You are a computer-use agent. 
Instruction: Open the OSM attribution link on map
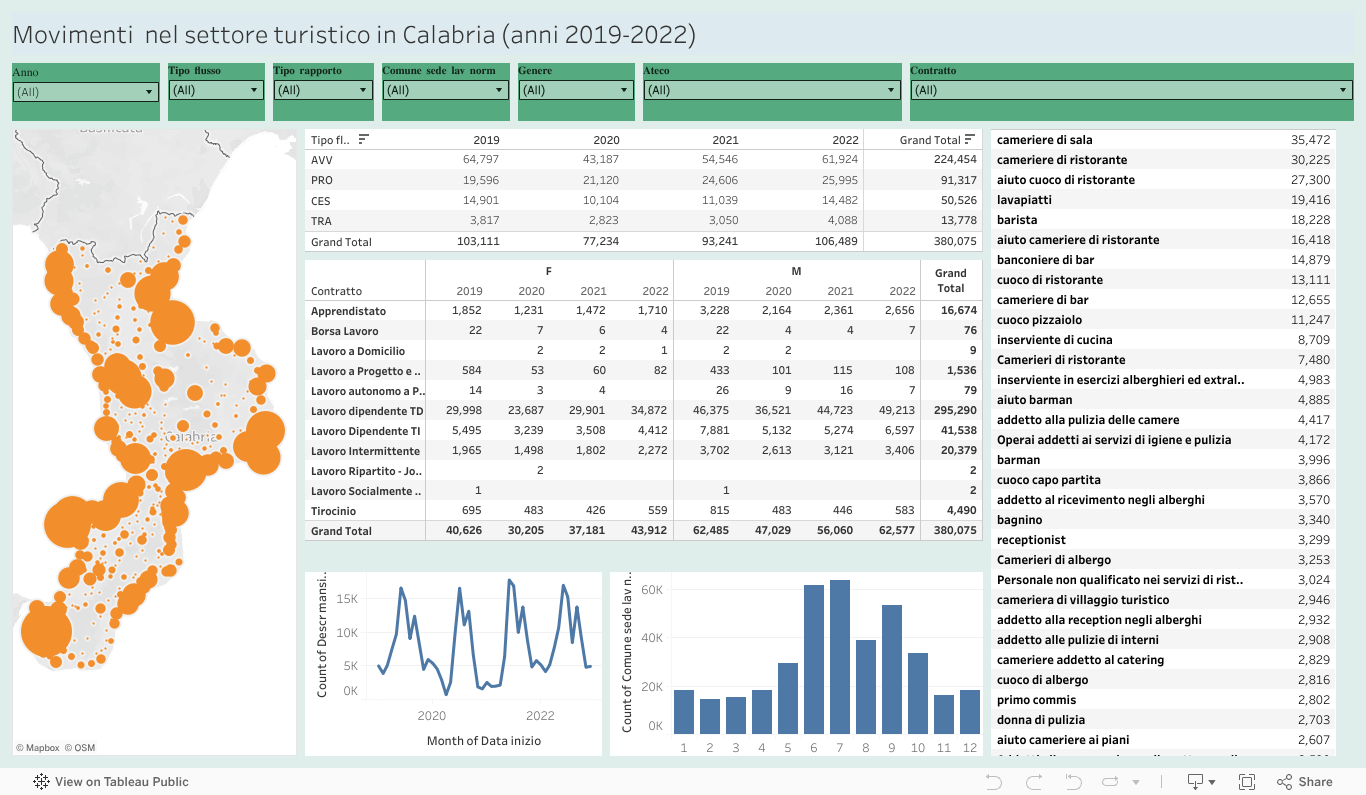tap(80, 747)
